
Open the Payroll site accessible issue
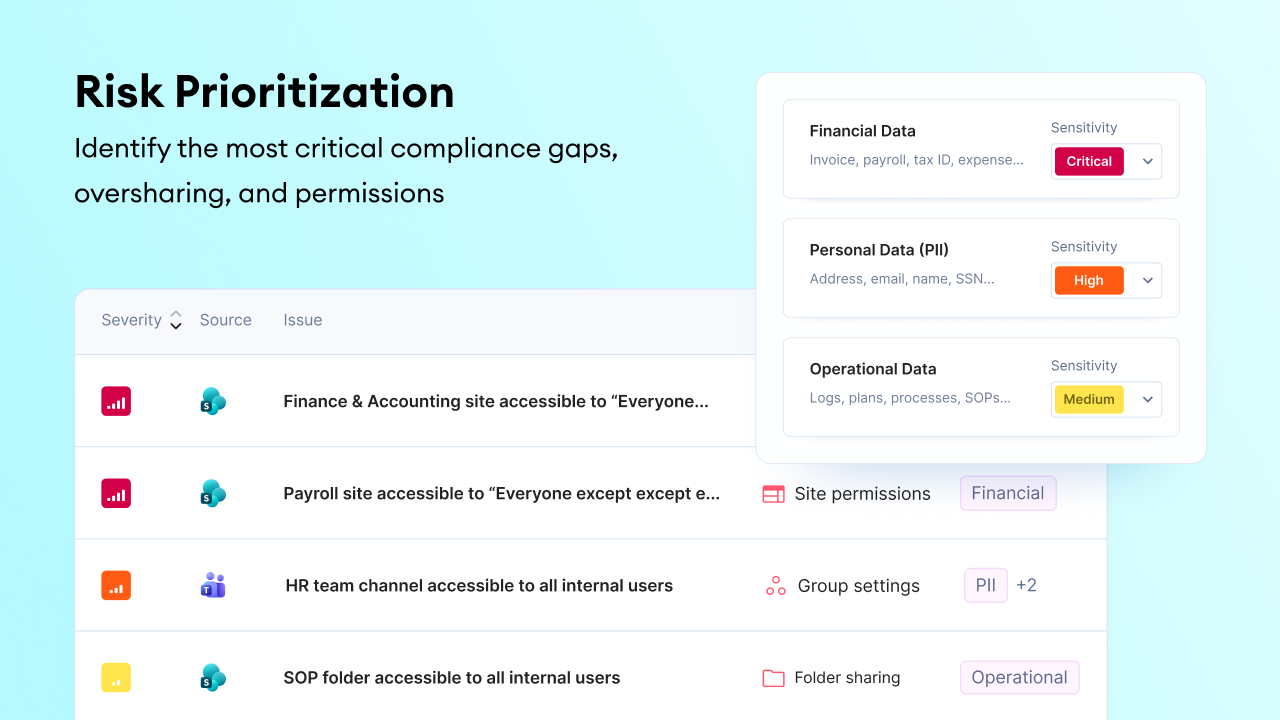502,493
